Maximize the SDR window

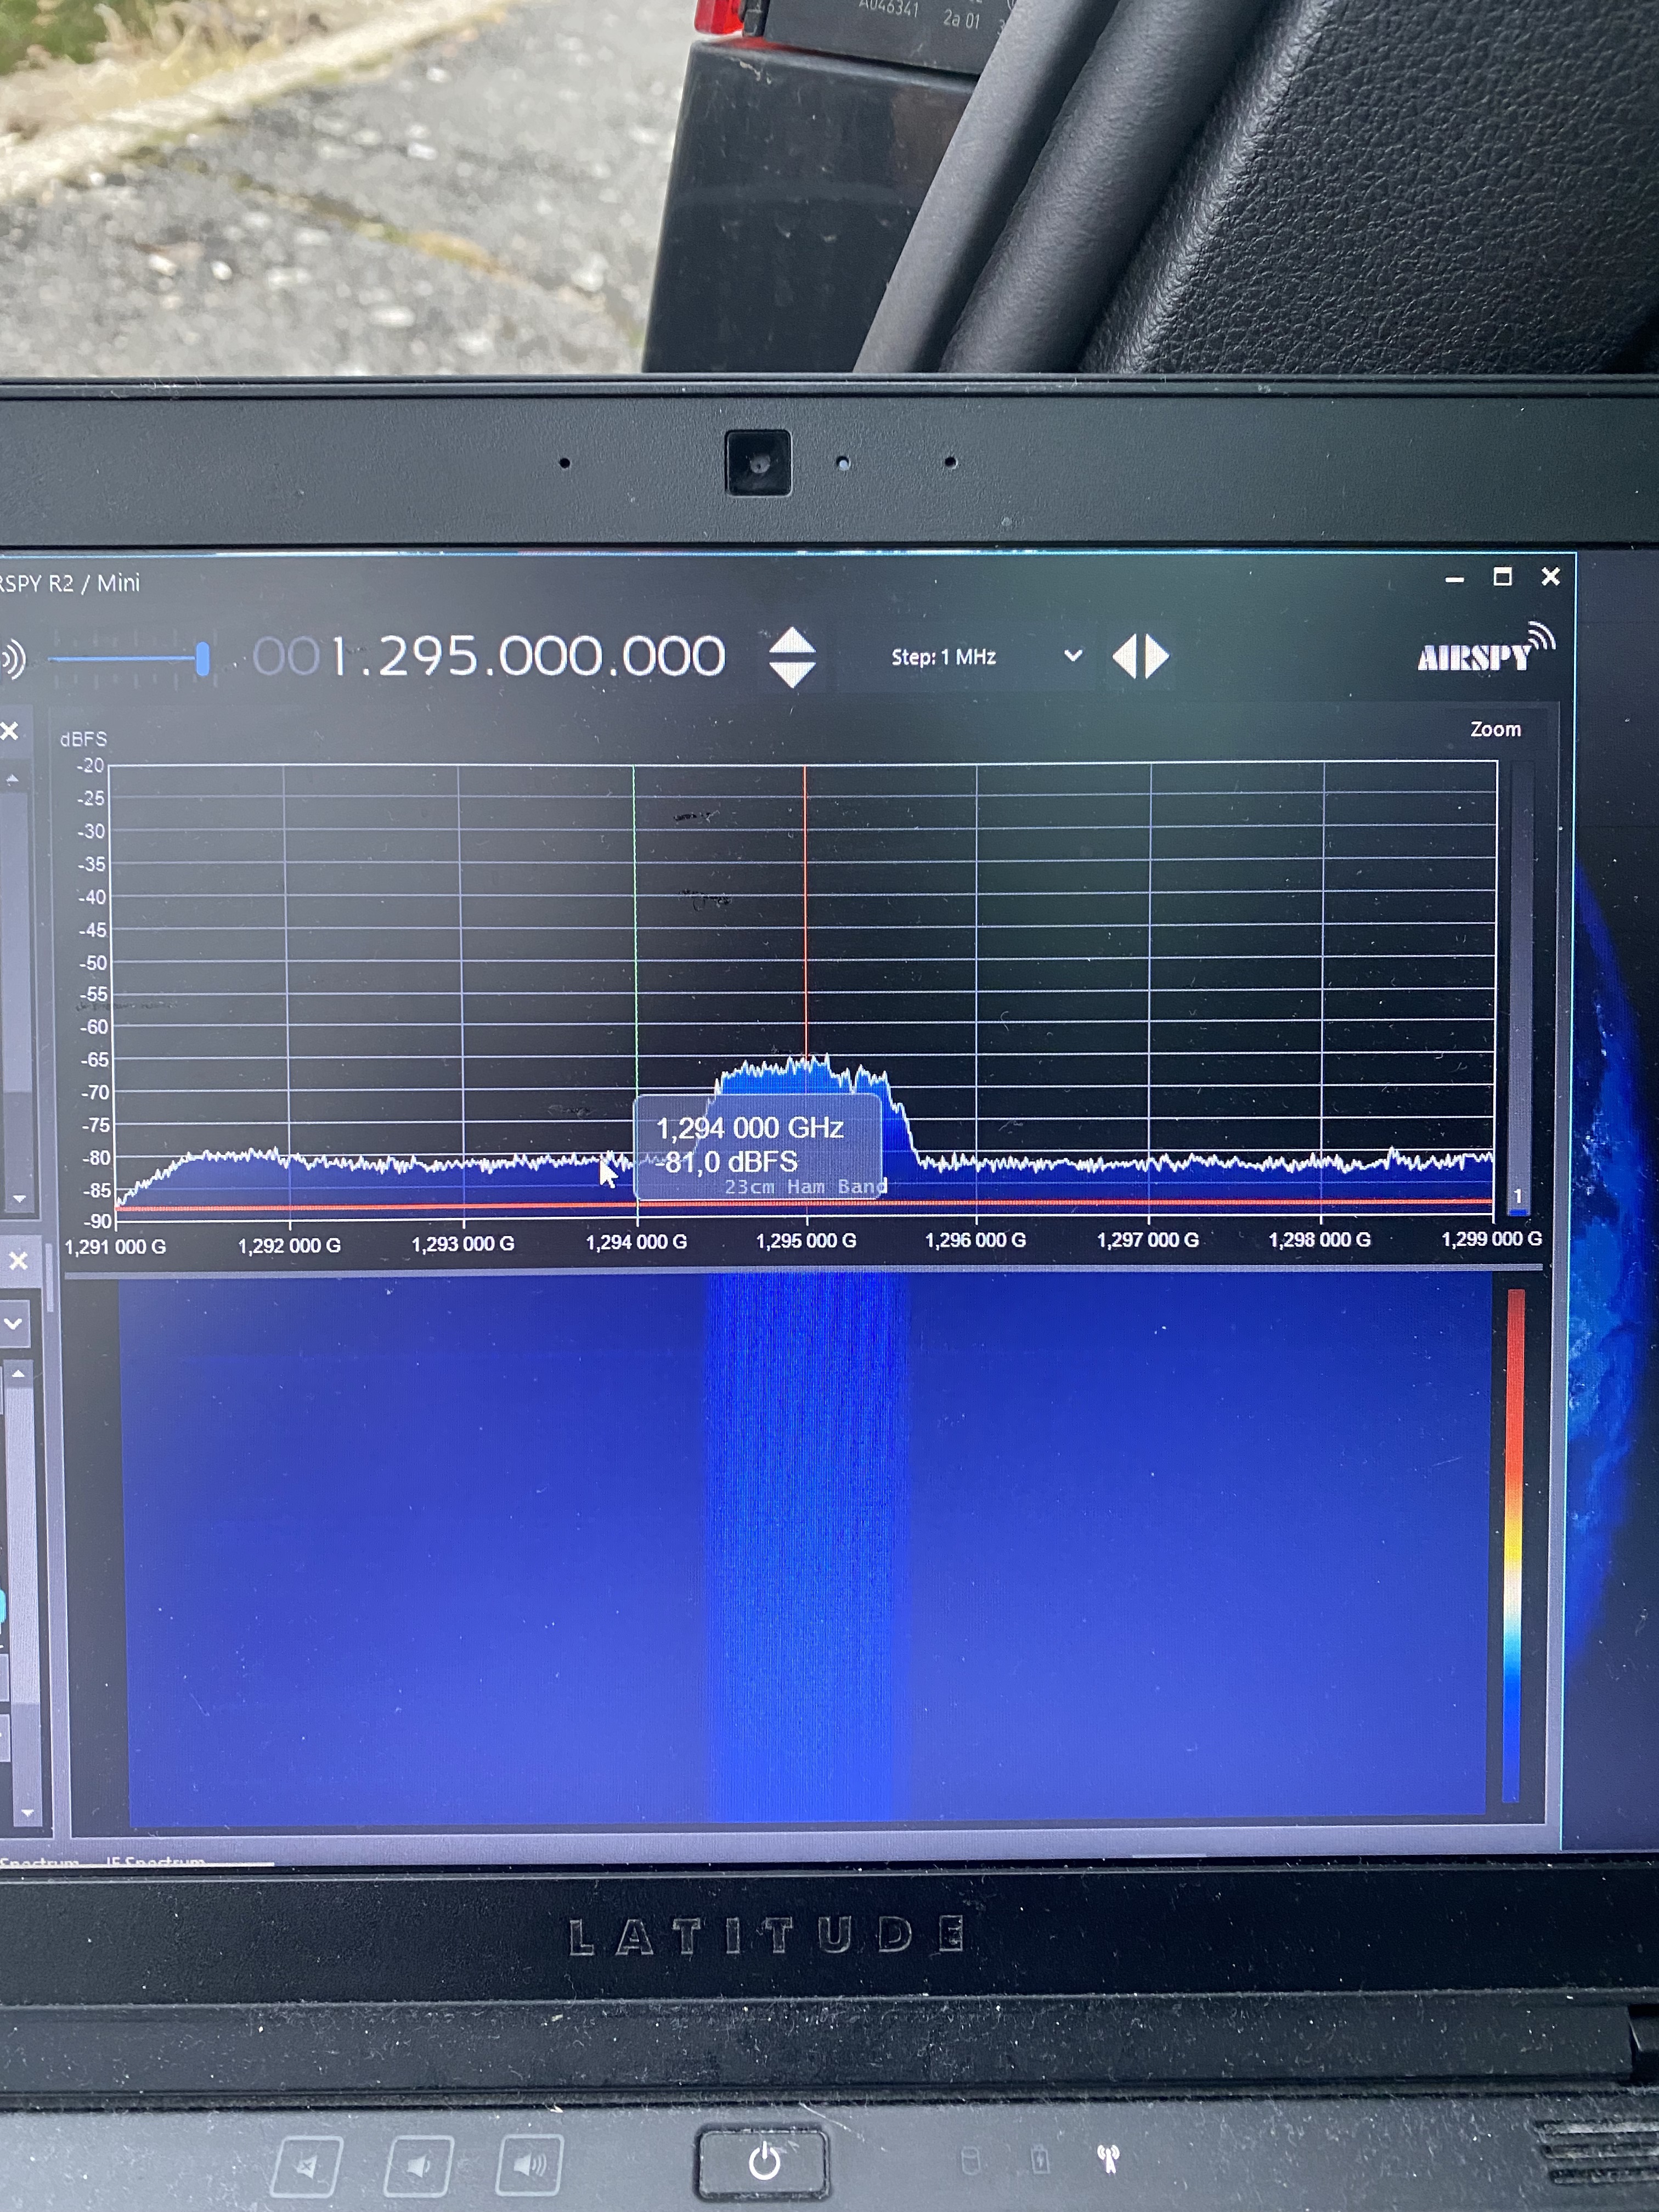[1502, 577]
